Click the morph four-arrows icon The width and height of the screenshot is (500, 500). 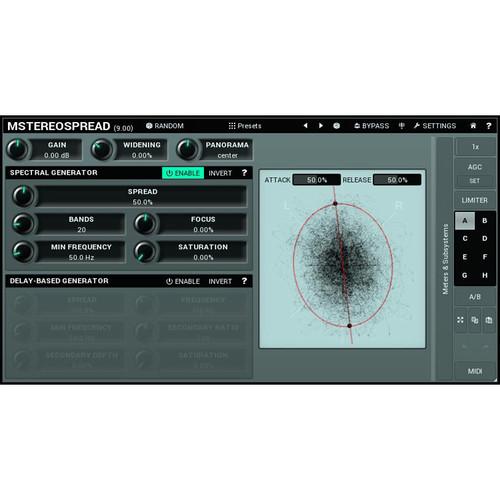point(461,320)
